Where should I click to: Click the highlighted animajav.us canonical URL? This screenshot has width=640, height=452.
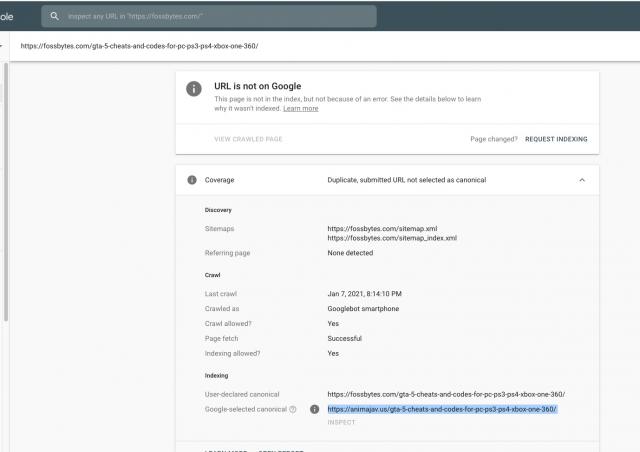click(x=442, y=409)
